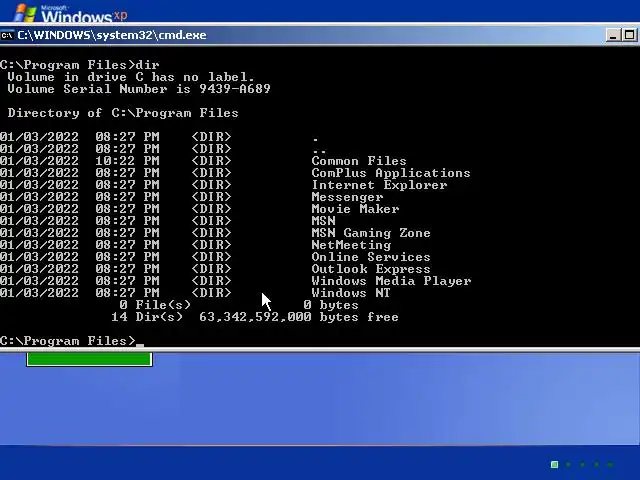Click the cmd.exe title bar text

point(112,35)
